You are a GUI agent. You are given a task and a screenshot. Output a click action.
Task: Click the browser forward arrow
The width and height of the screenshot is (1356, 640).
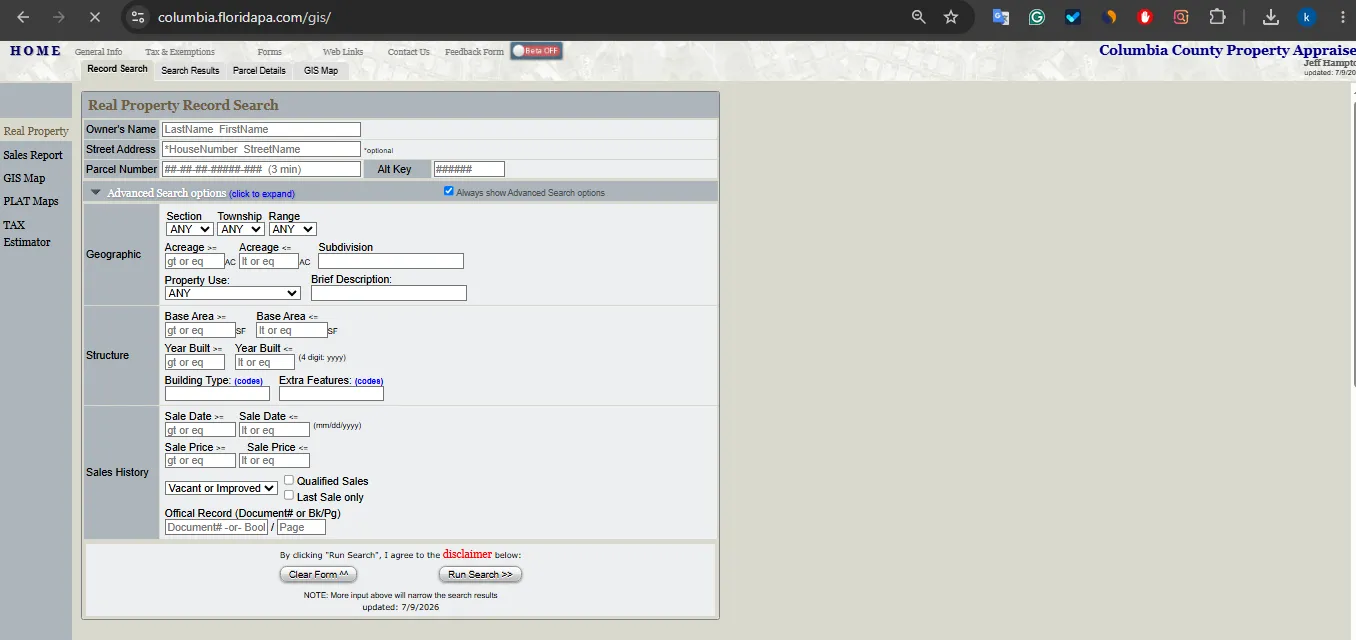coord(58,17)
